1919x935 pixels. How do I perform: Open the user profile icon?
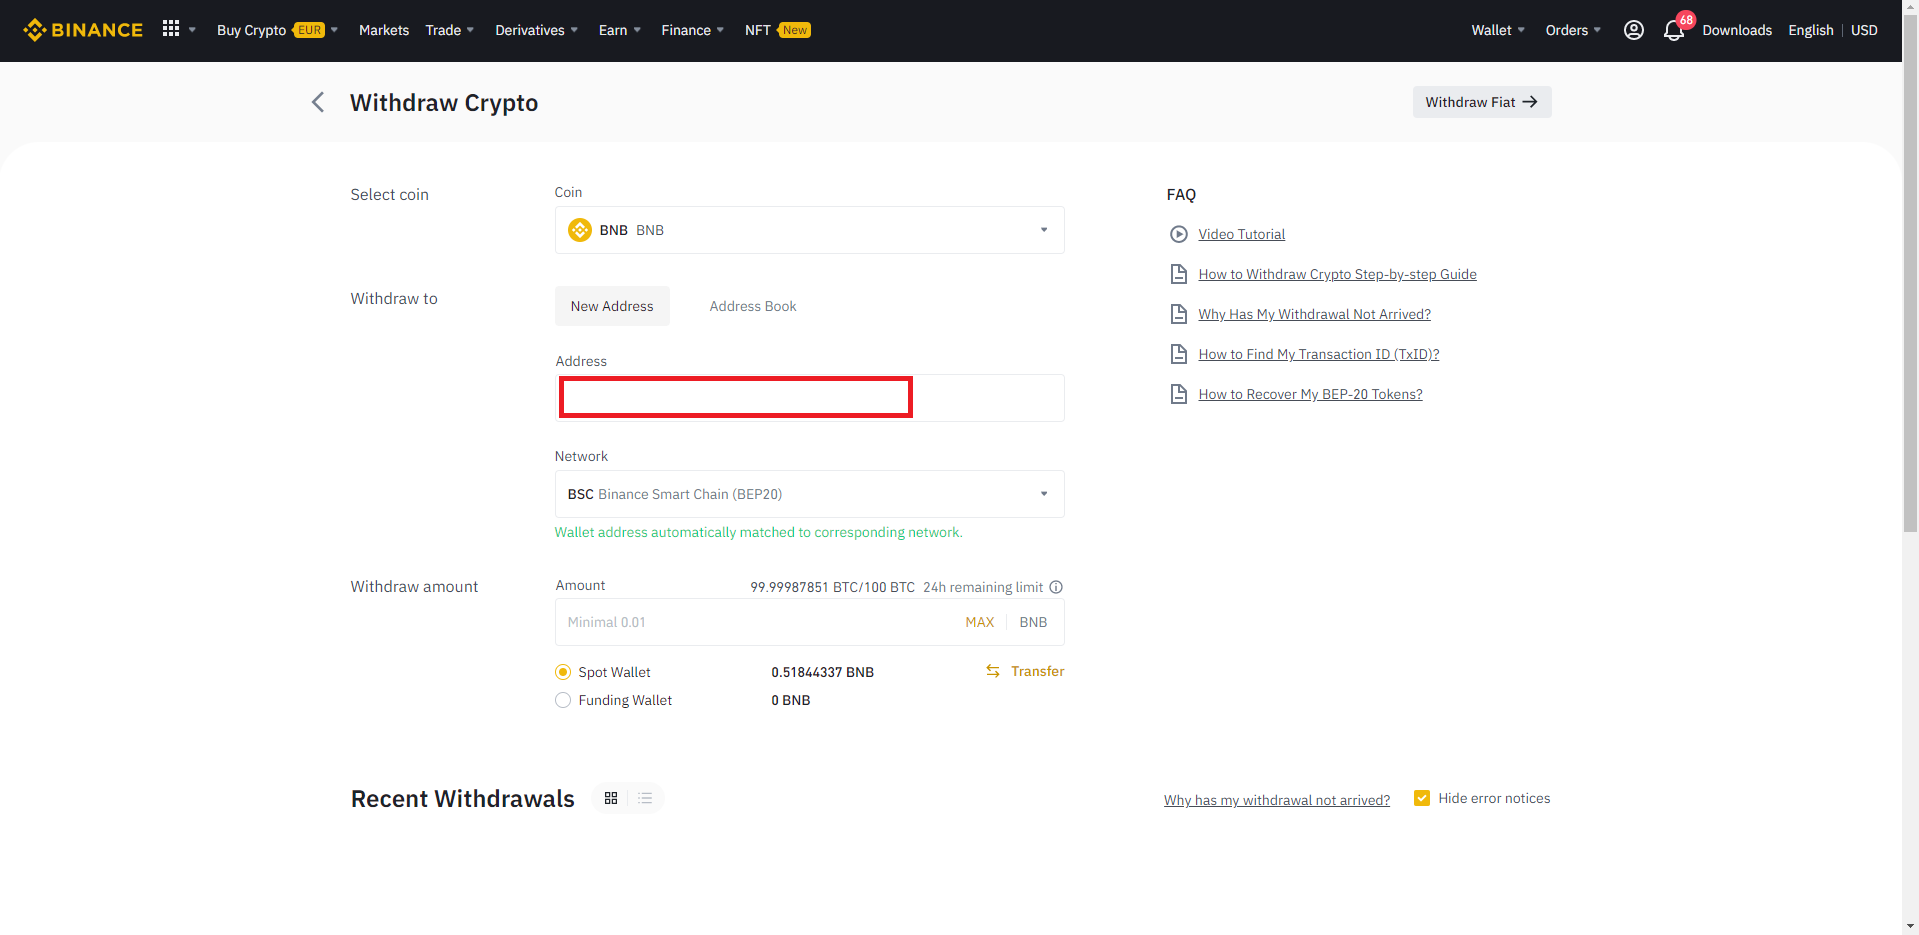pos(1633,30)
